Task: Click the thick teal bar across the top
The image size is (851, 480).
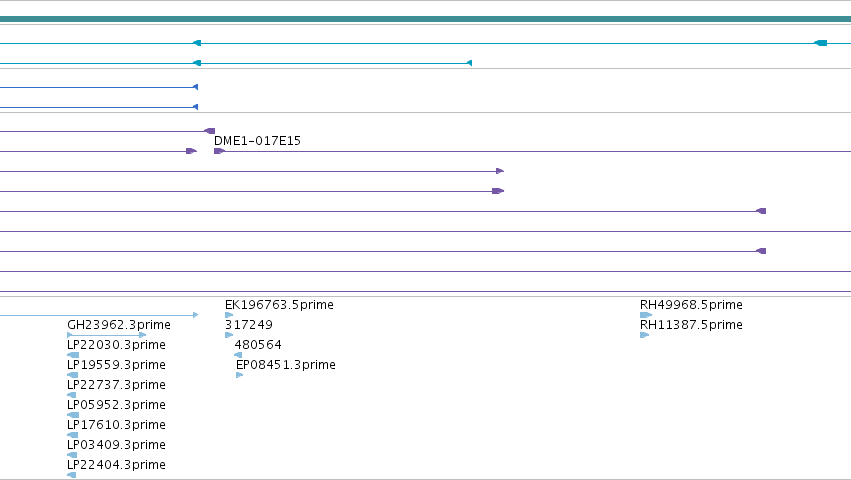Action: 426,20
